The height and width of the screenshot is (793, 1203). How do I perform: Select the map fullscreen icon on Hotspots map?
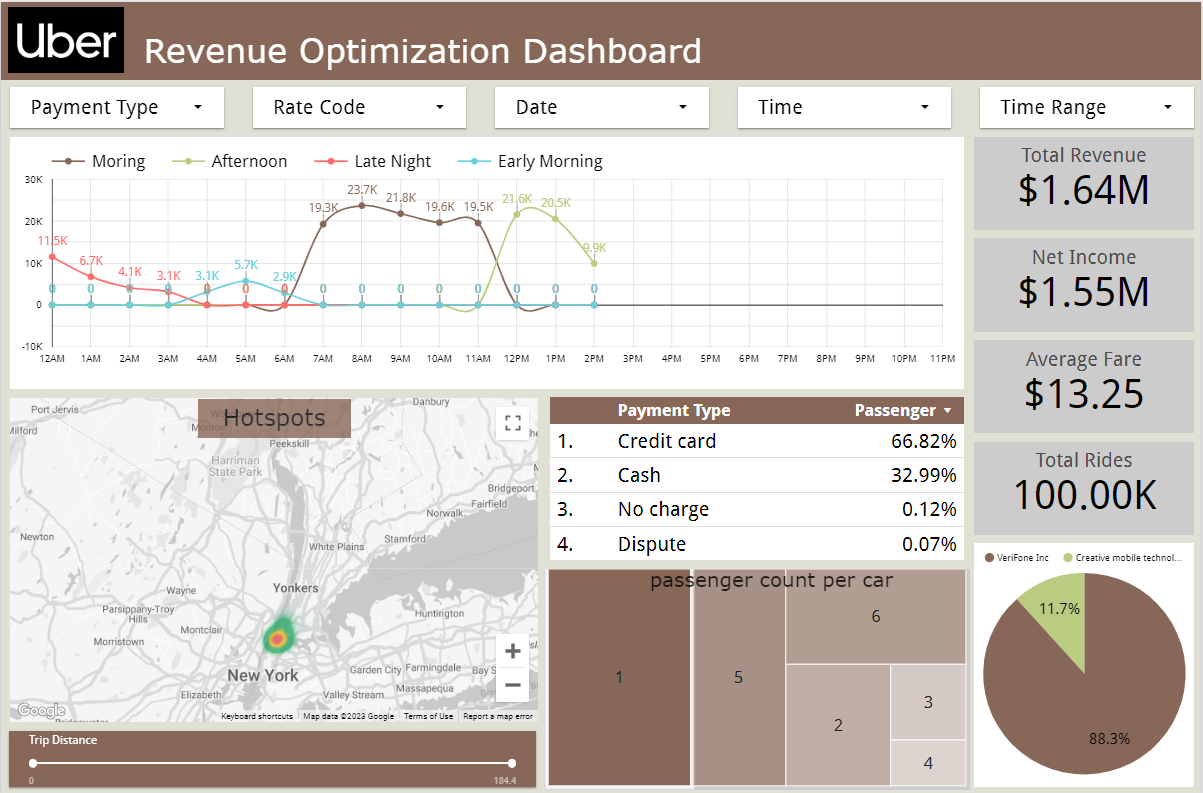[512, 423]
